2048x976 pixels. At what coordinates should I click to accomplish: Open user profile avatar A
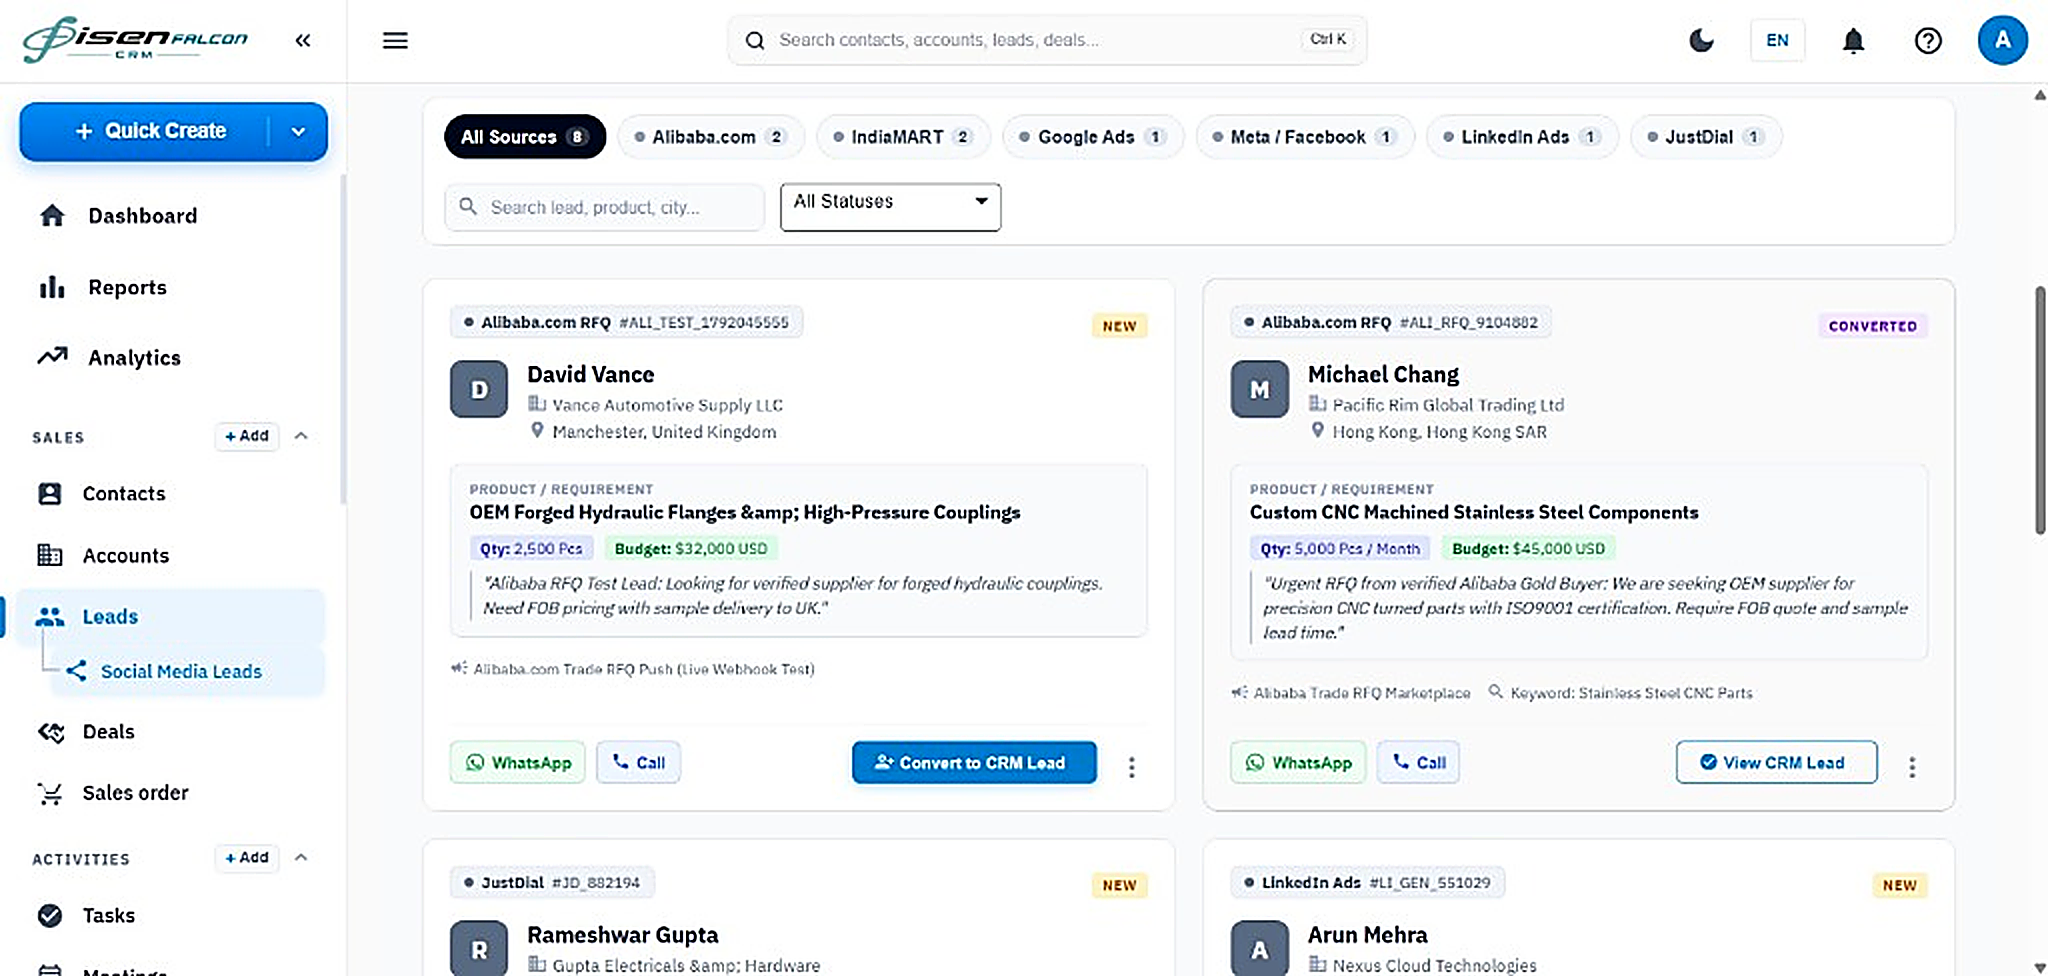click(x=2002, y=40)
